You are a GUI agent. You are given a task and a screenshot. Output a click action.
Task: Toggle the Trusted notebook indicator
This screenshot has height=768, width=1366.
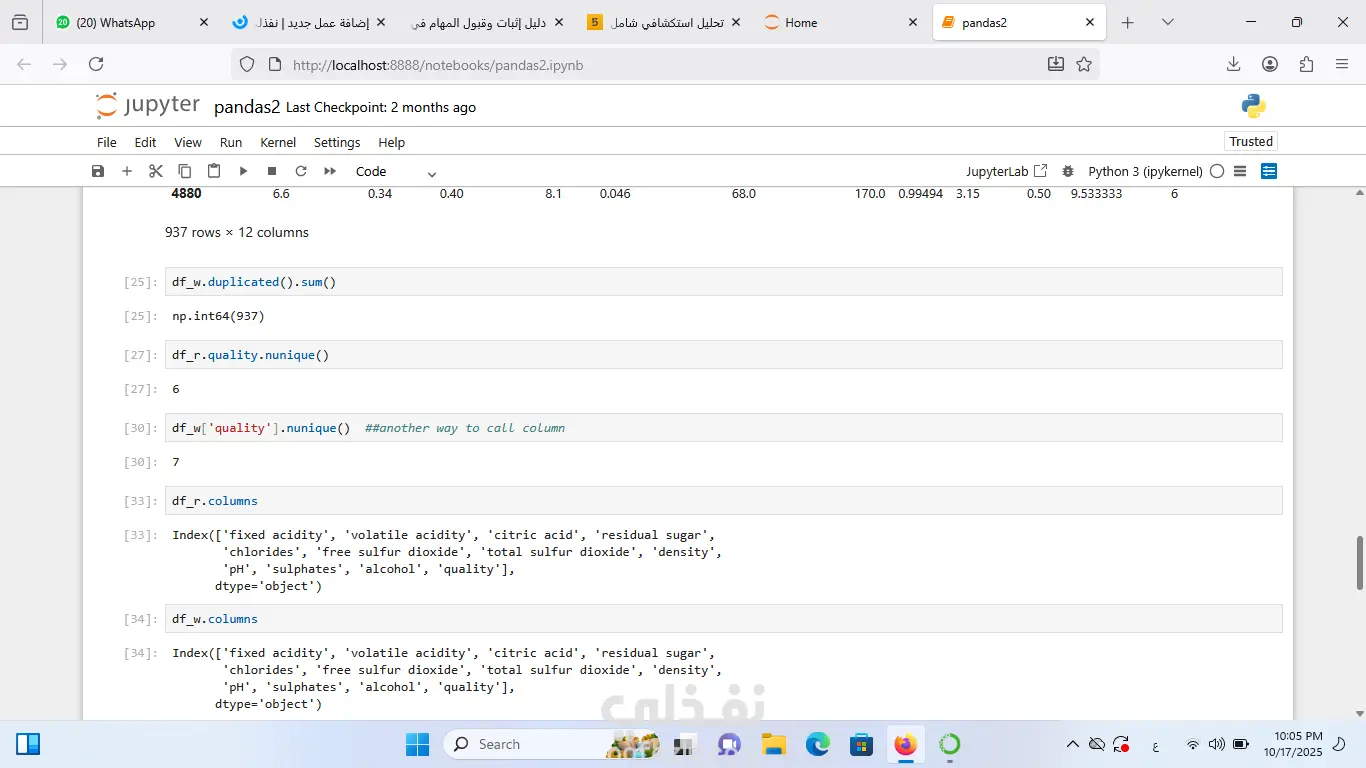point(1251,141)
